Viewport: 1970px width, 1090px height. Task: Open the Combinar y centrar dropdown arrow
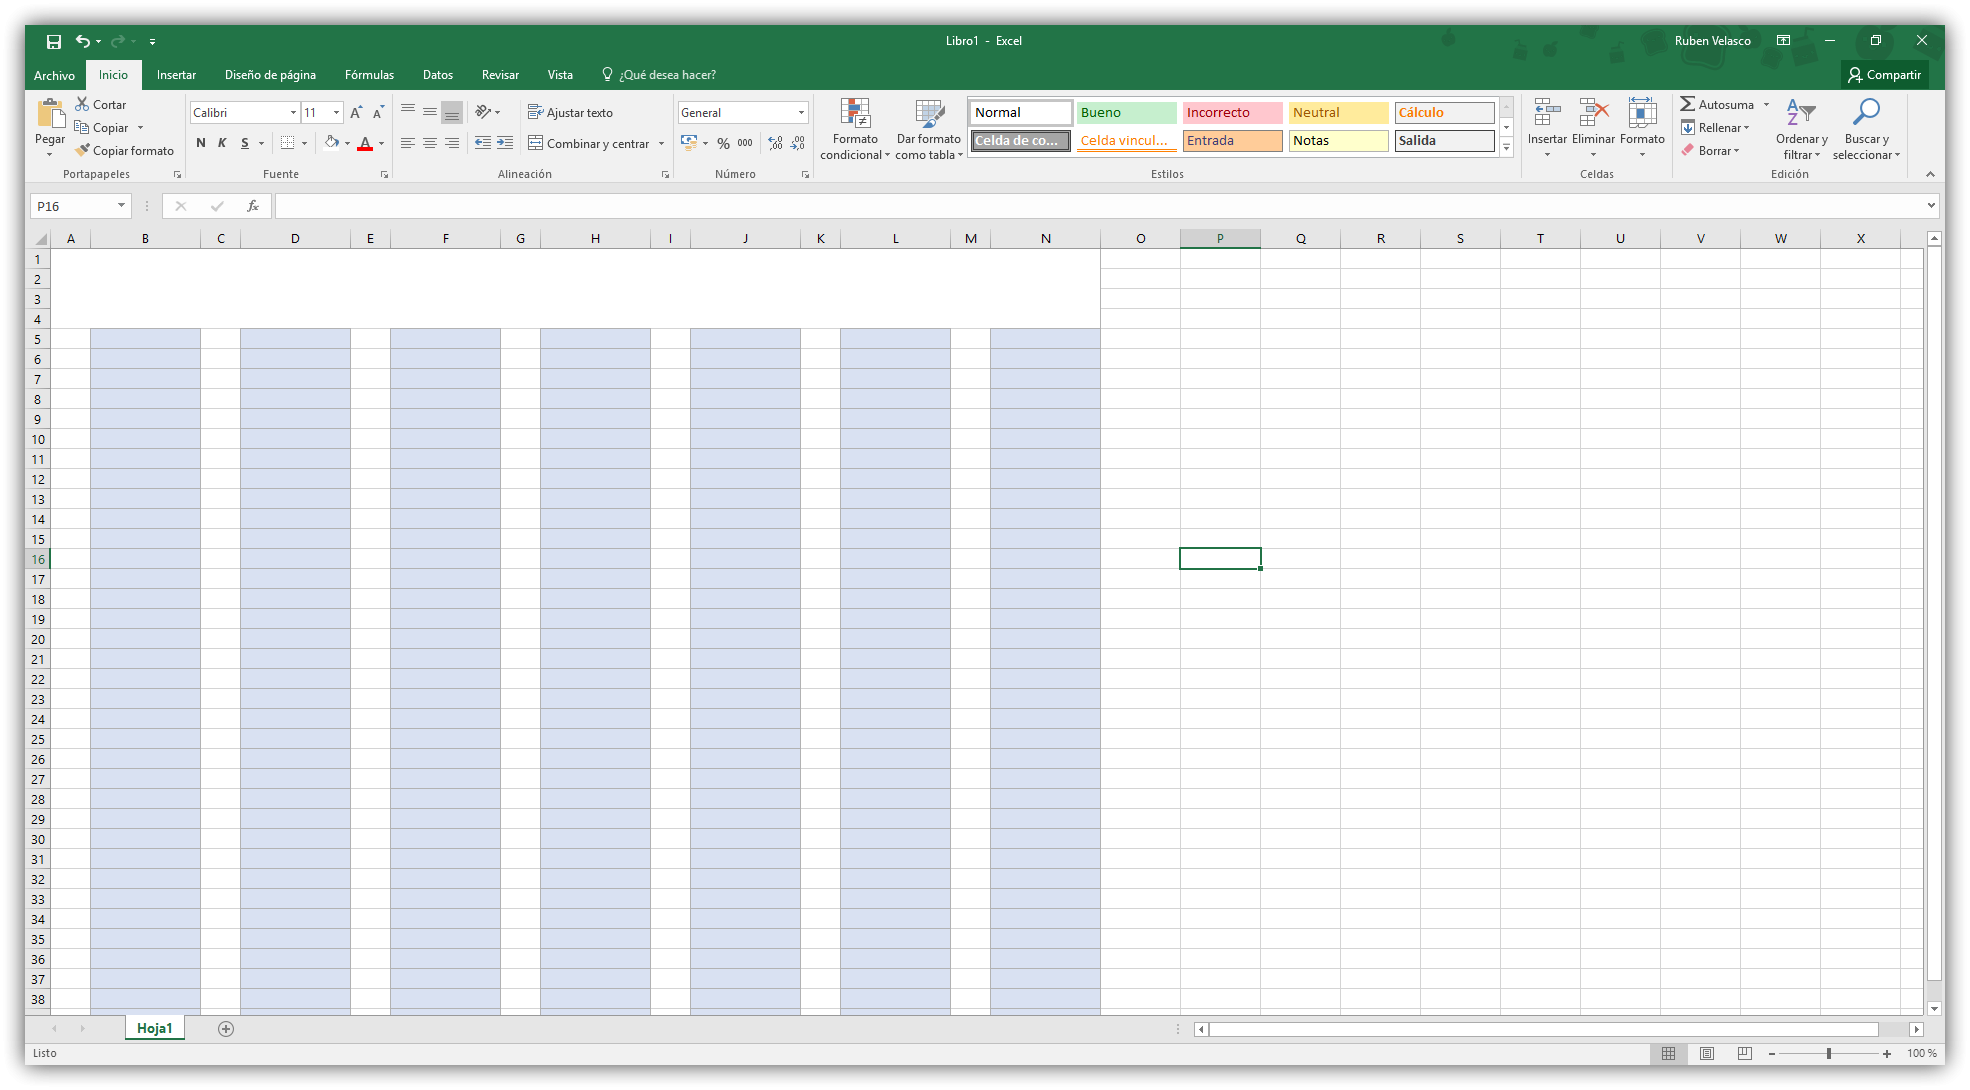[x=661, y=144]
